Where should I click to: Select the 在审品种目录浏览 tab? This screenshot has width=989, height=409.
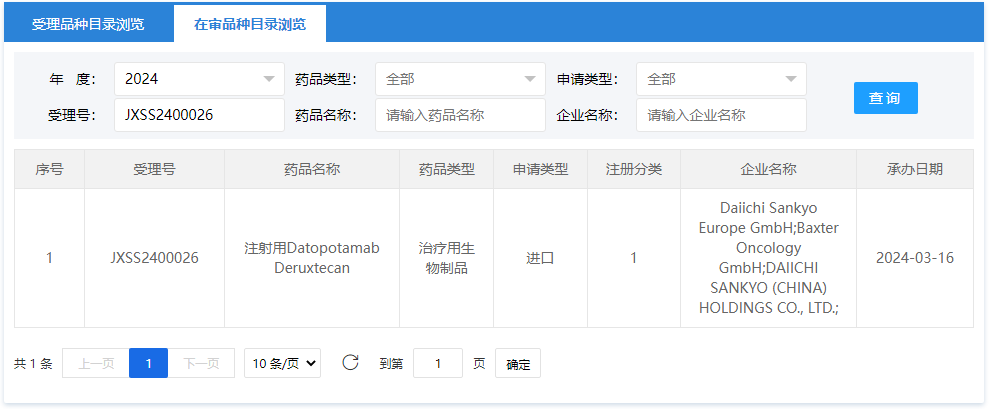coord(249,24)
